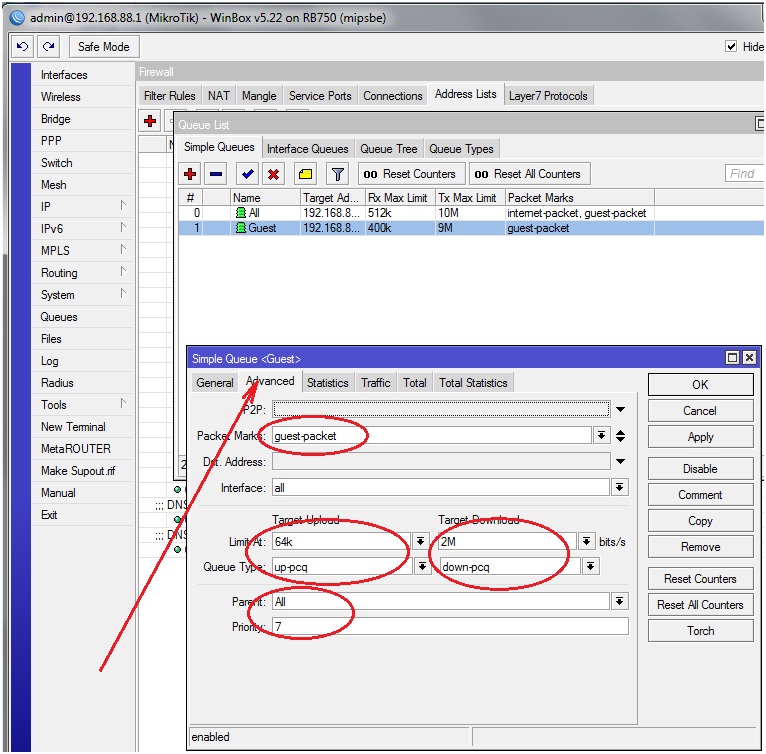Open the filter funnel icon

[338, 174]
